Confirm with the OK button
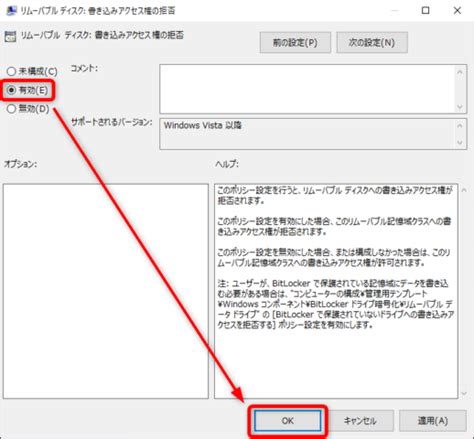The image size is (474, 439). [288, 421]
